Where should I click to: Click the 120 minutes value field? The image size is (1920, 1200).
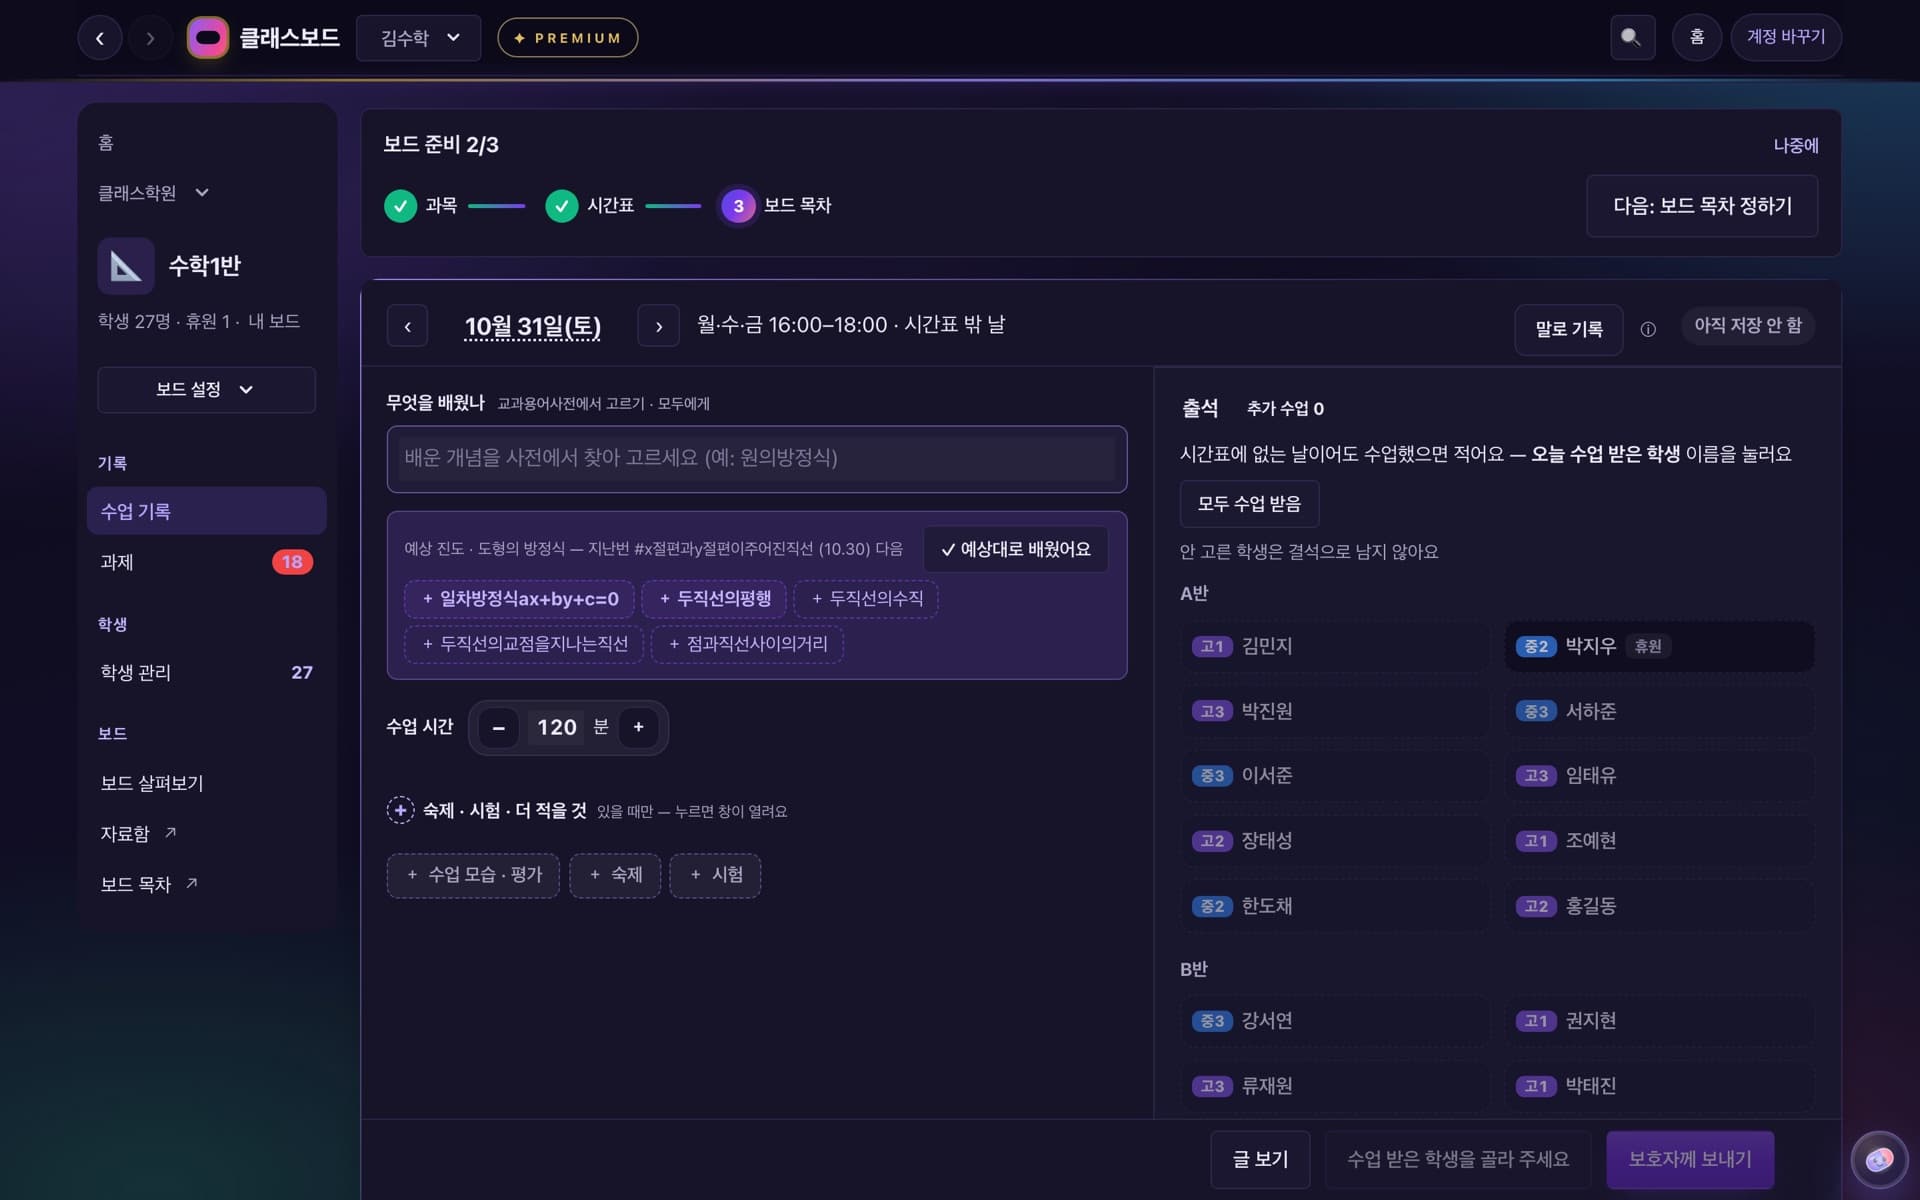[557, 727]
